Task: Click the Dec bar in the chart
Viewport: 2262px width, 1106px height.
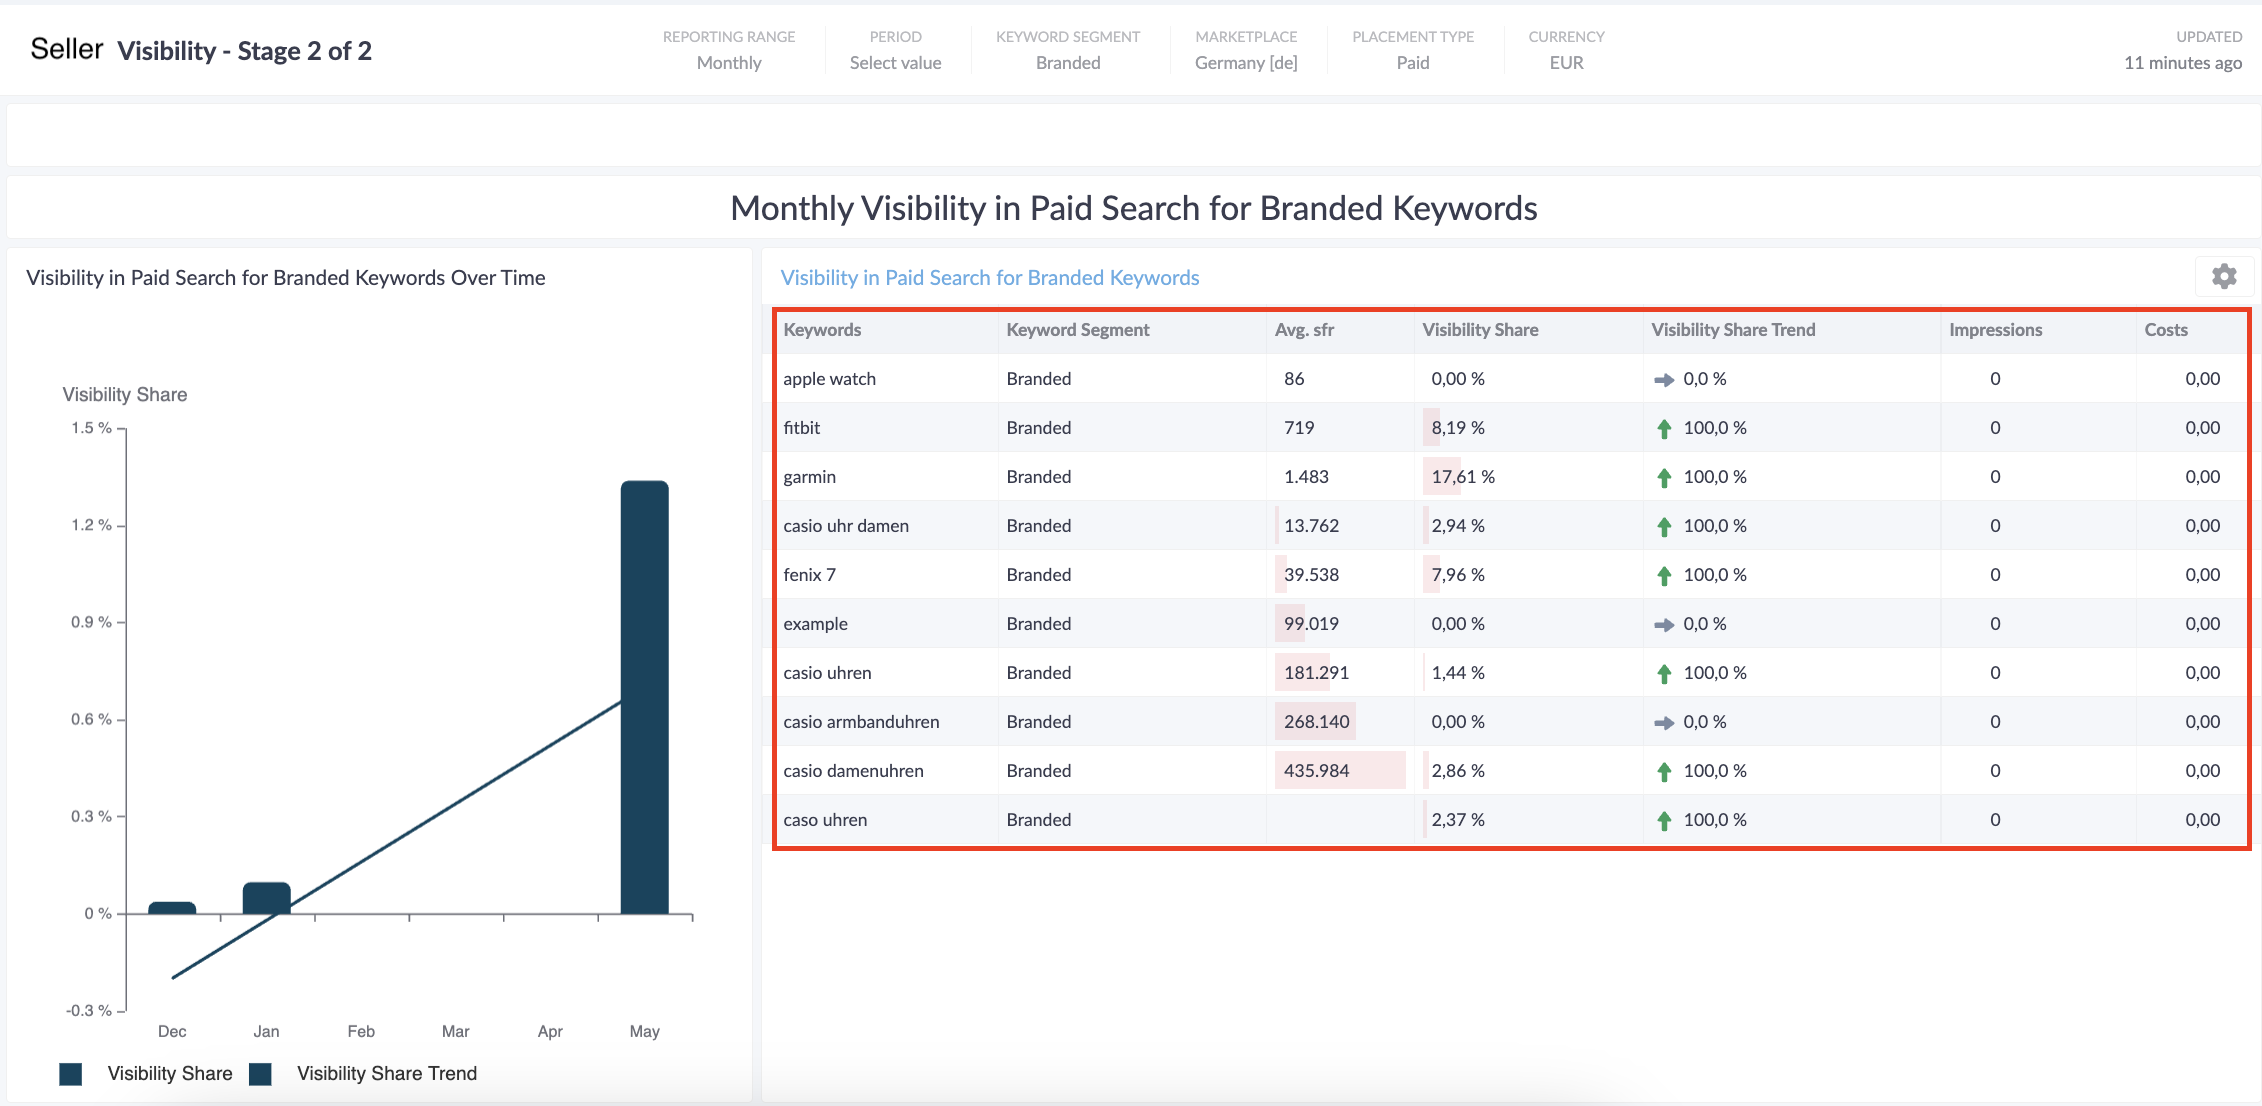Action: [172, 908]
